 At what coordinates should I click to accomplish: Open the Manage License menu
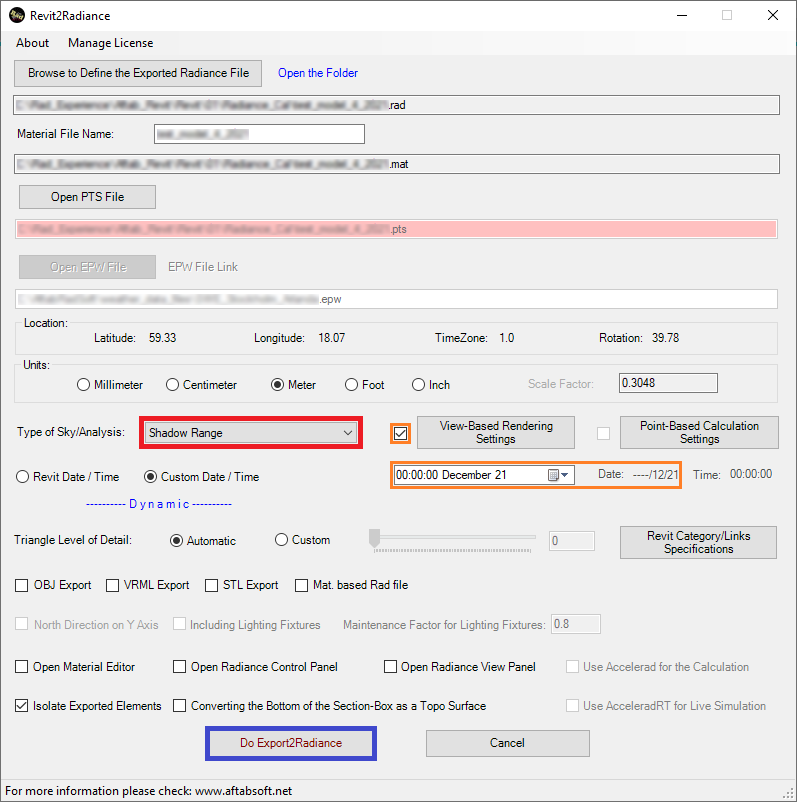click(x=110, y=43)
